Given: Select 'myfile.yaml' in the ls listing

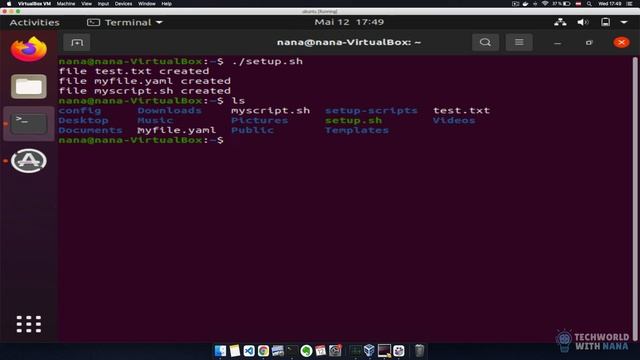Looking at the screenshot, I should [177, 130].
